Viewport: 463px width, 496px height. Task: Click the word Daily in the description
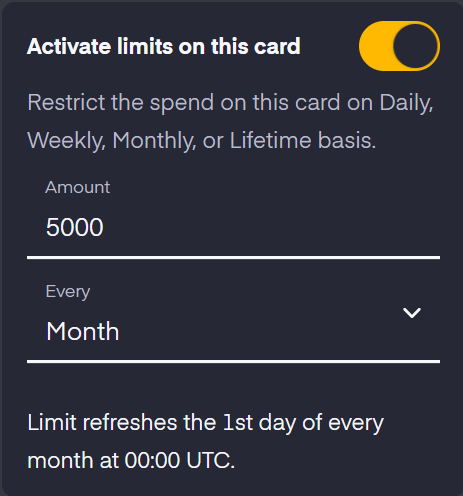406,103
